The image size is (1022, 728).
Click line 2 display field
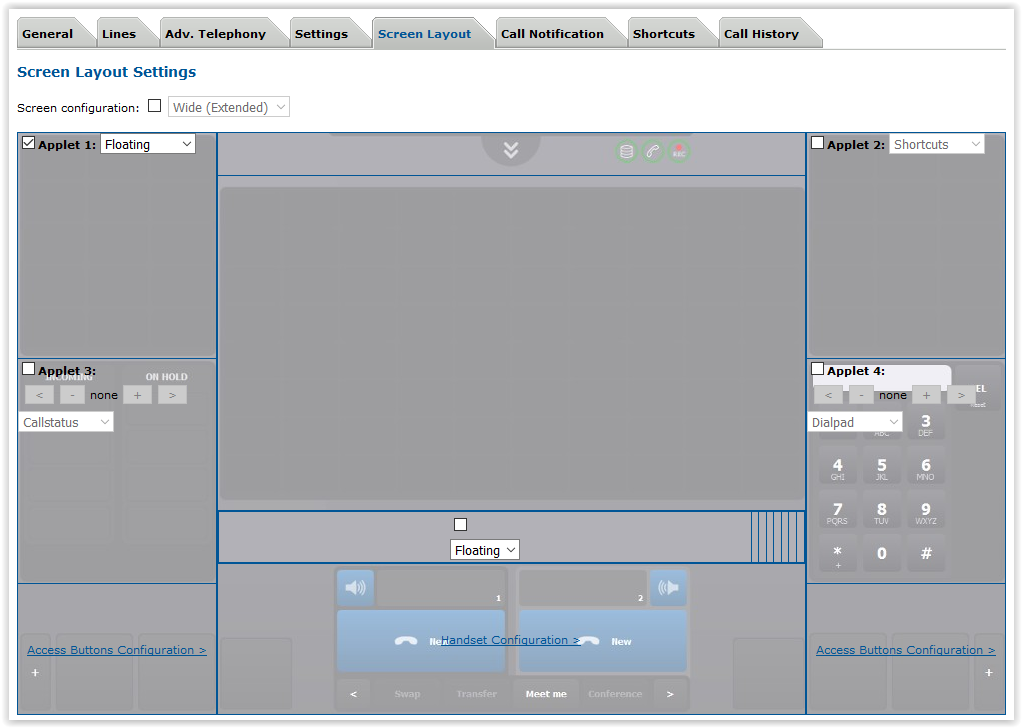click(583, 588)
